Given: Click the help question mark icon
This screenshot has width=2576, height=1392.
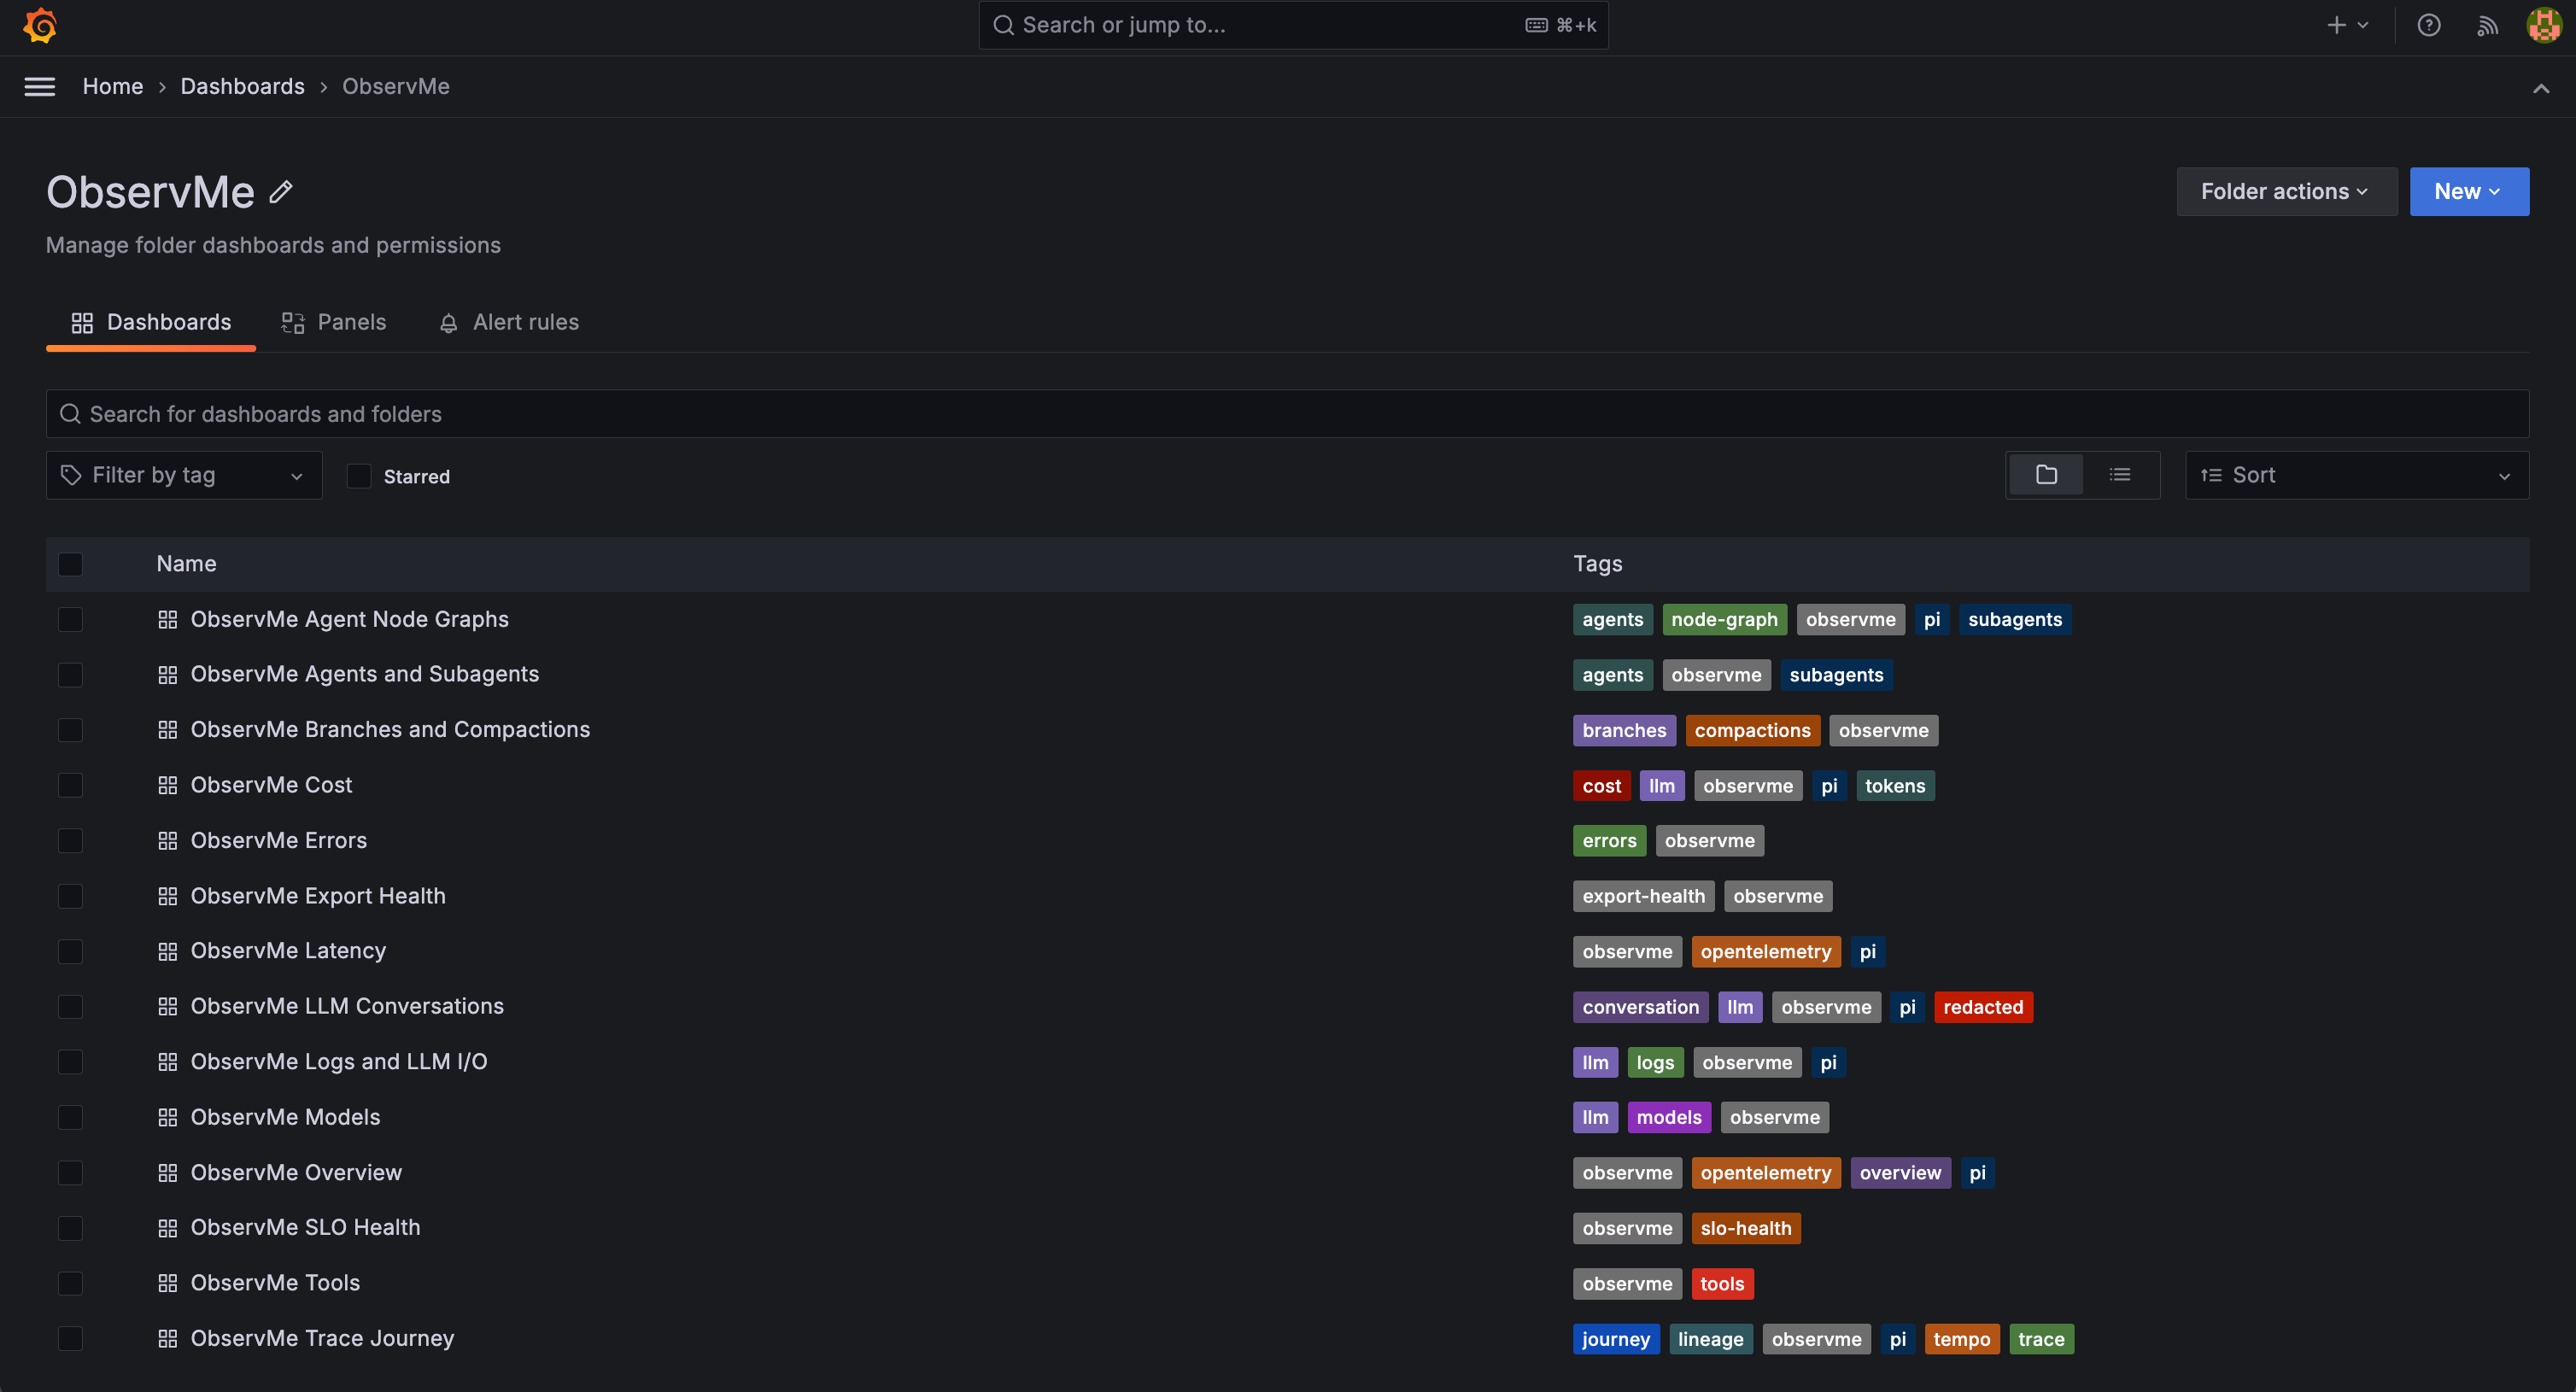Looking at the screenshot, I should 2429,26.
